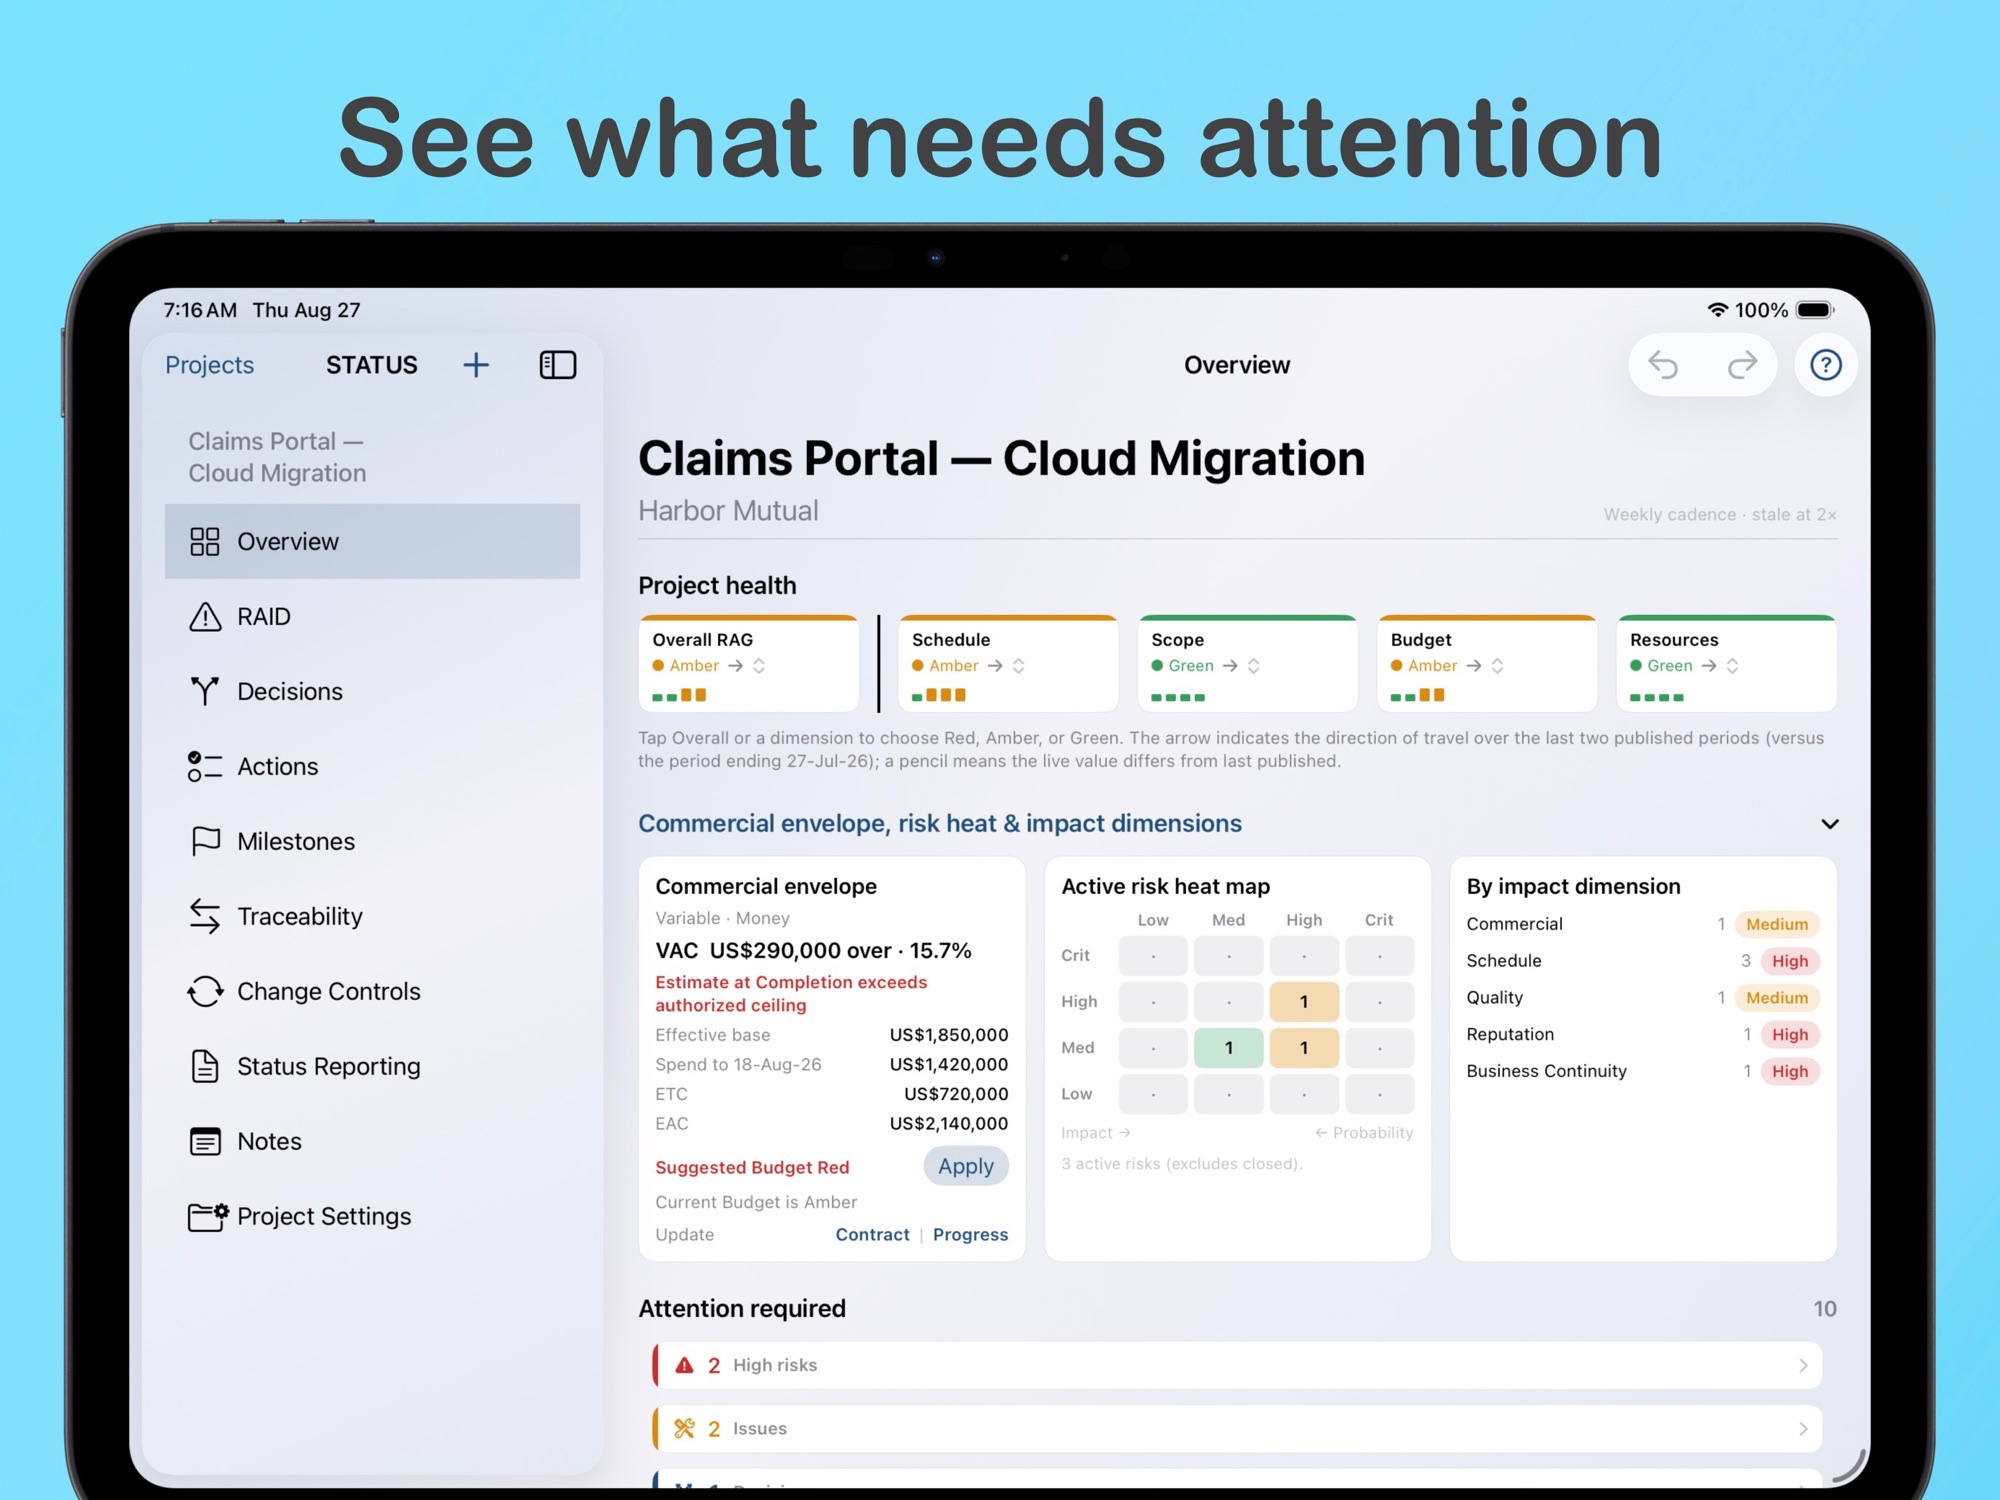Screen dimensions: 2000x1500
Task: Click the Project Settings folder-gear icon
Action: [208, 1216]
